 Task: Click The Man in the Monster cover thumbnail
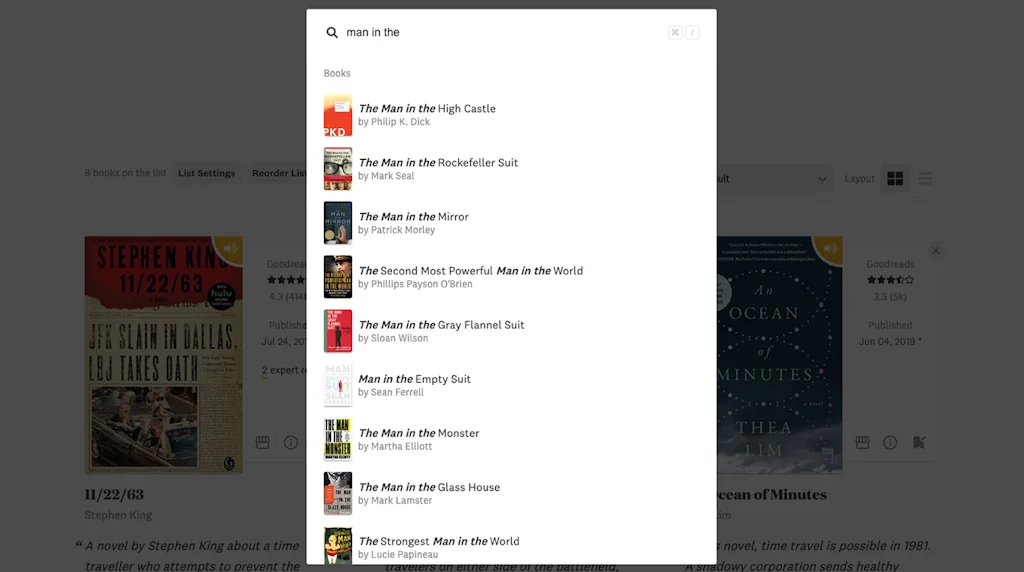pos(338,439)
